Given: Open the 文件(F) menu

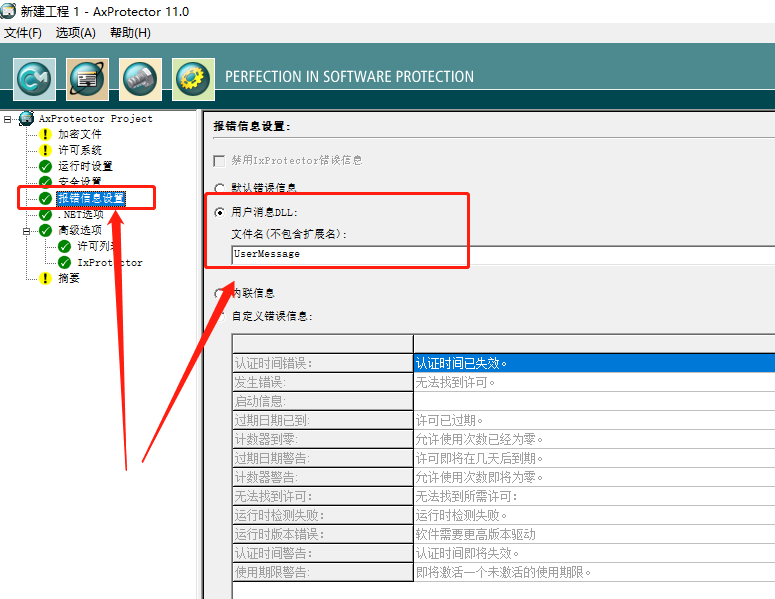Looking at the screenshot, I should pyautogui.click(x=23, y=33).
